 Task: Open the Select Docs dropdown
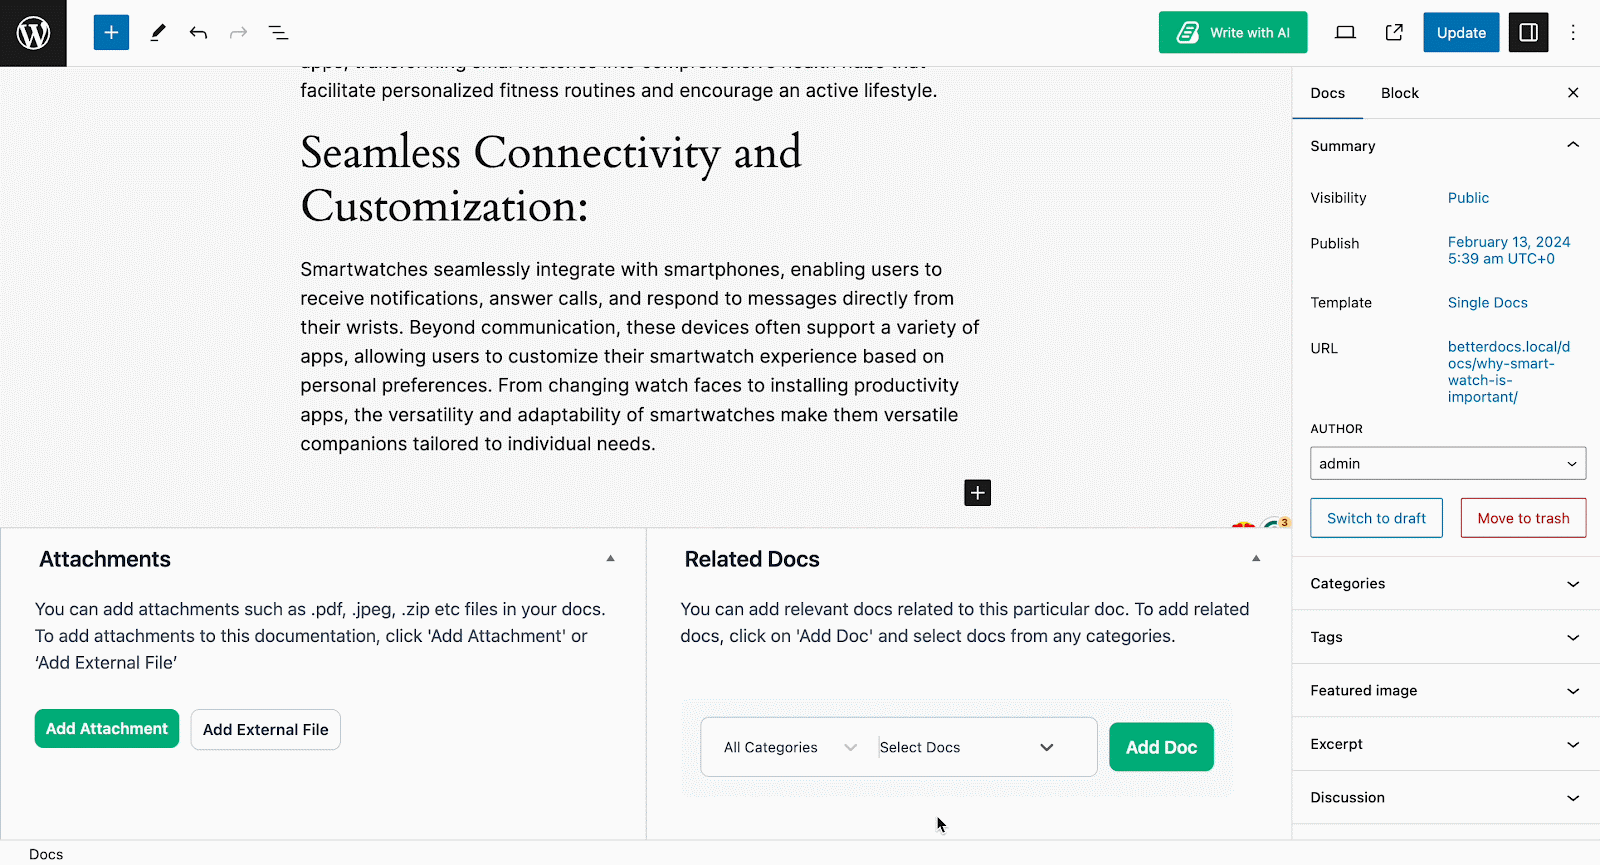(963, 747)
